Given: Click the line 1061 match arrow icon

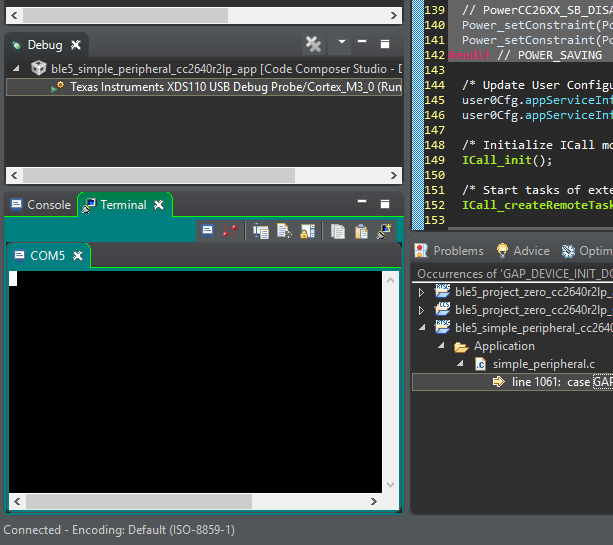Looking at the screenshot, I should 499,382.
